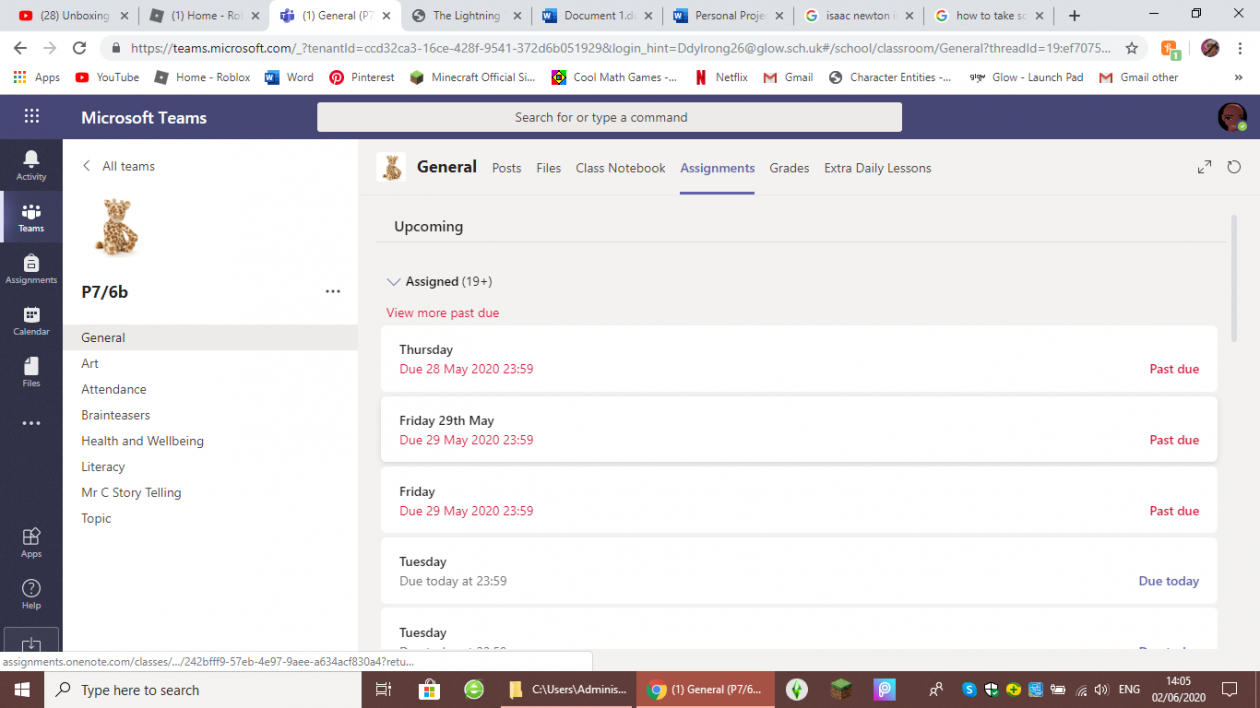The height and width of the screenshot is (708, 1260).
Task: Collapse the Assigned section
Action: [393, 282]
